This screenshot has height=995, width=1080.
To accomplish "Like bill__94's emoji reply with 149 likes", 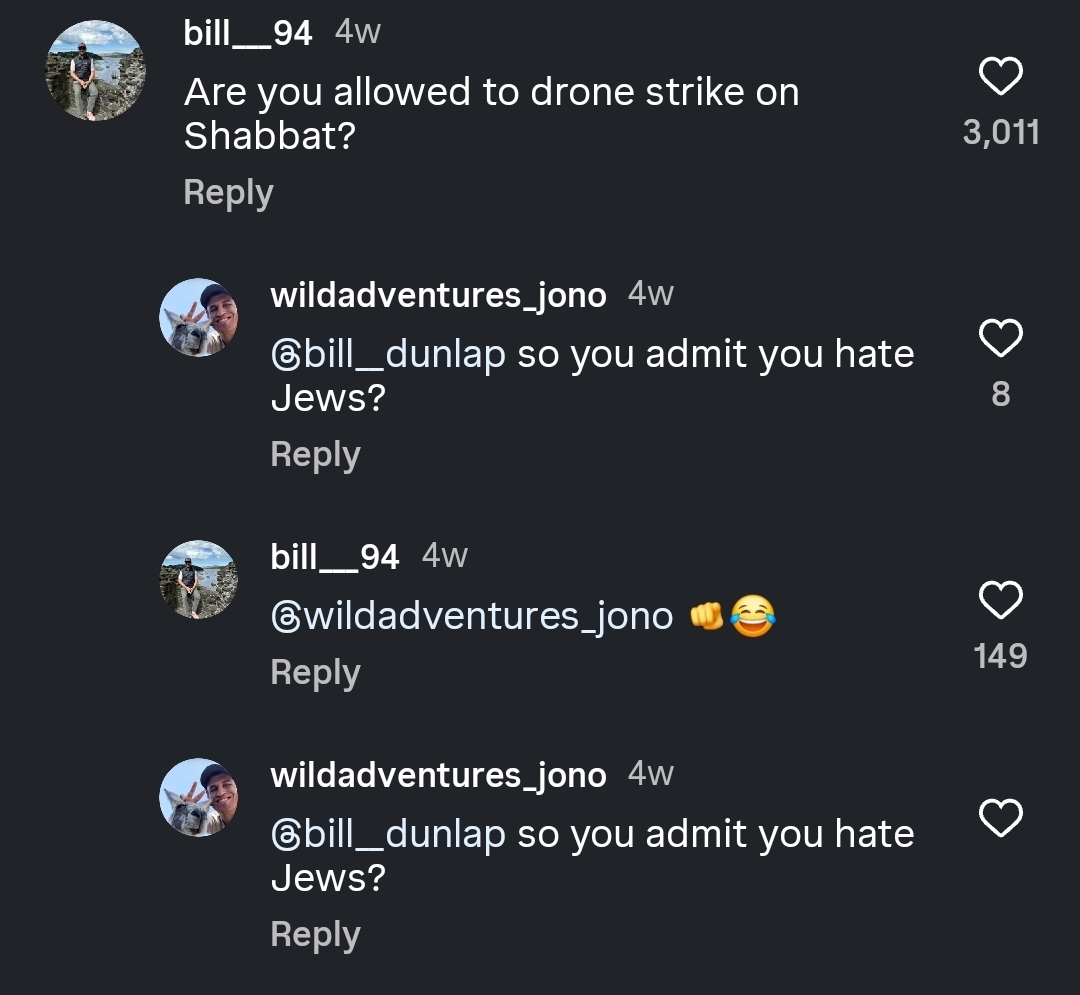I will [x=1000, y=600].
